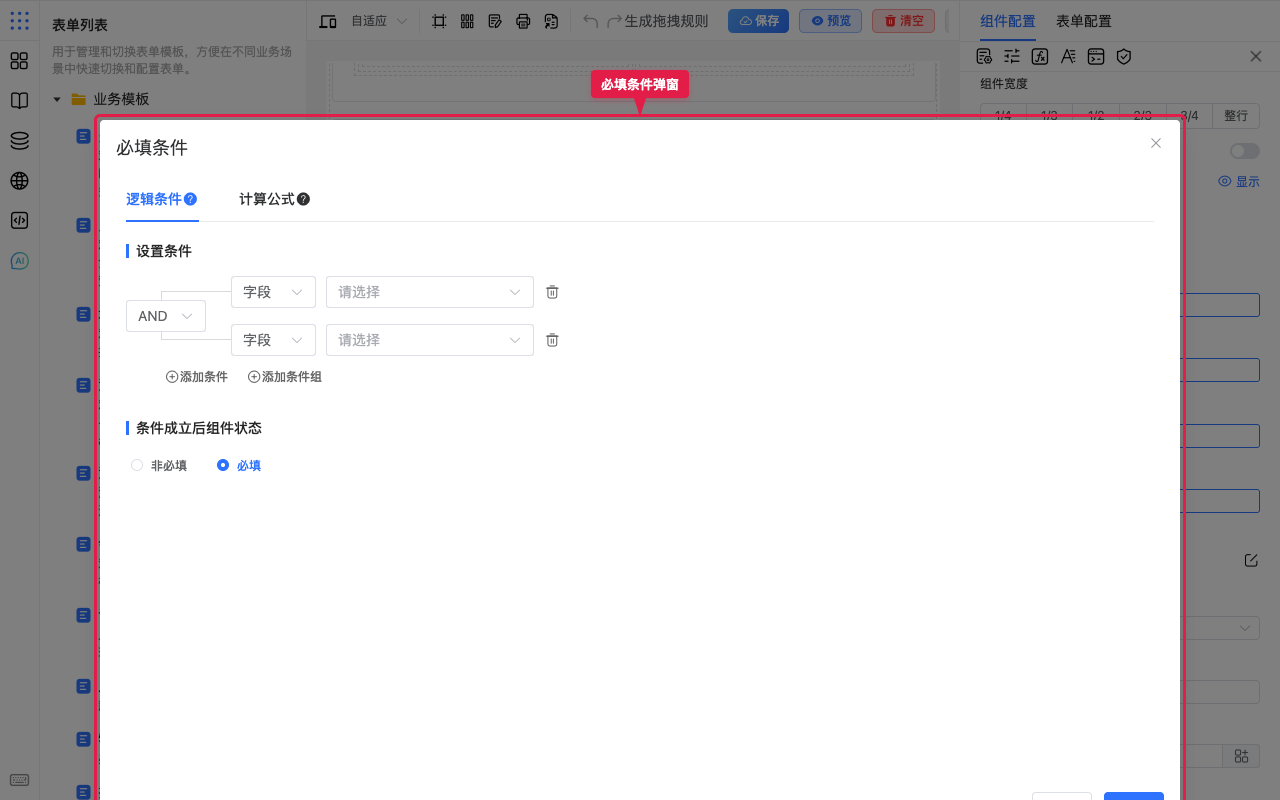This screenshot has height=800, width=1280.
Task: Click the 条件成立后组件状态 heading
Action: point(199,428)
